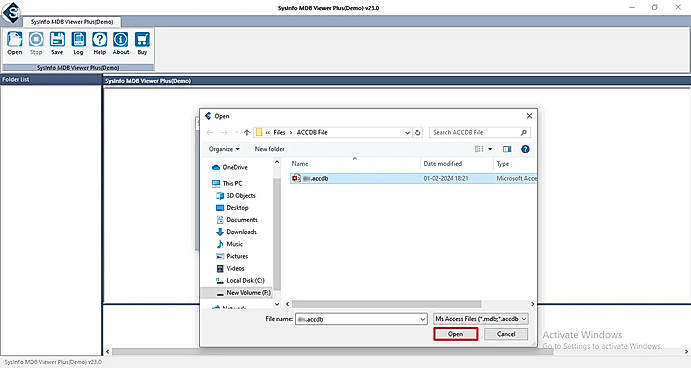Open 3D Objects folder in the sidebar
The image size is (691, 368).
(236, 195)
